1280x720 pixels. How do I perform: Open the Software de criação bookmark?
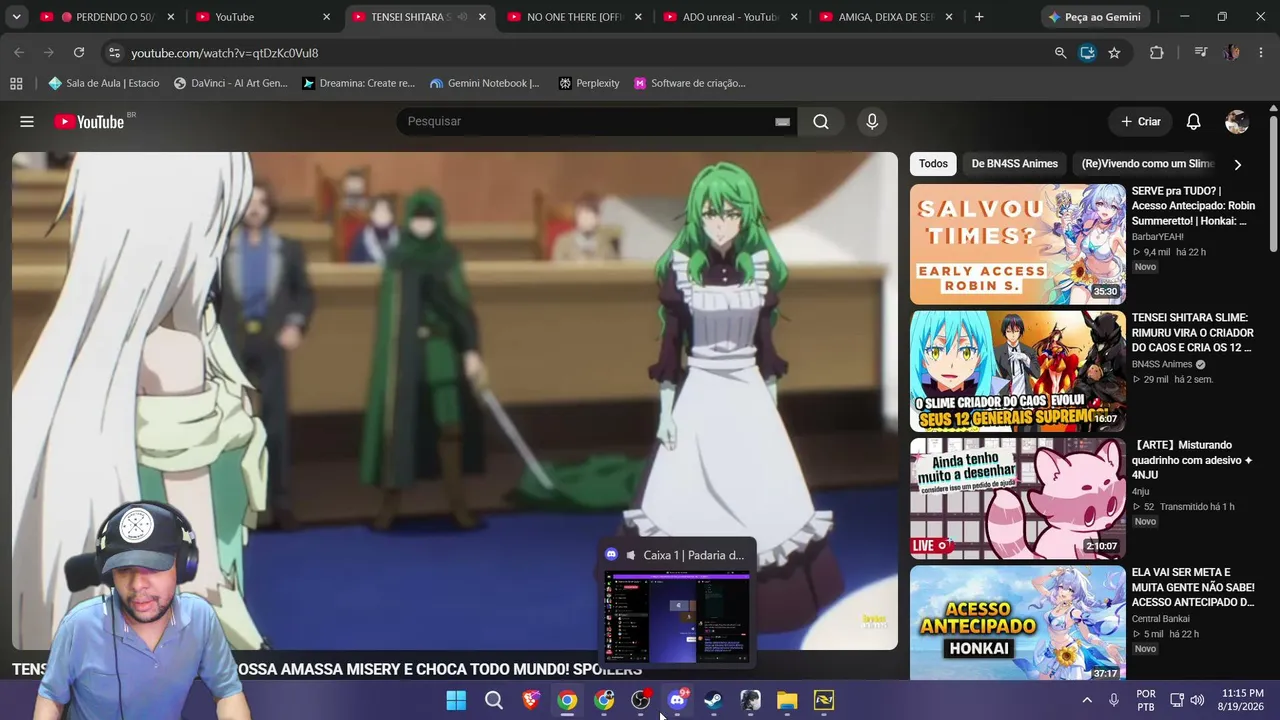tap(690, 83)
